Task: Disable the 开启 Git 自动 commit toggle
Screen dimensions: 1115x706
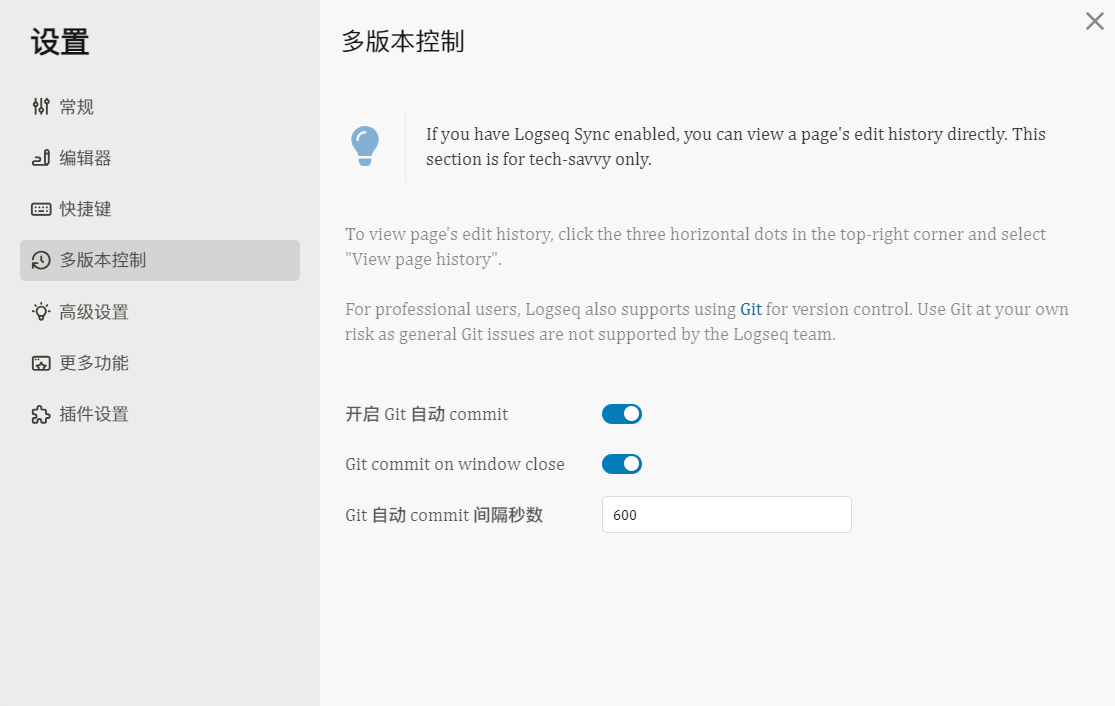Action: pyautogui.click(x=622, y=413)
